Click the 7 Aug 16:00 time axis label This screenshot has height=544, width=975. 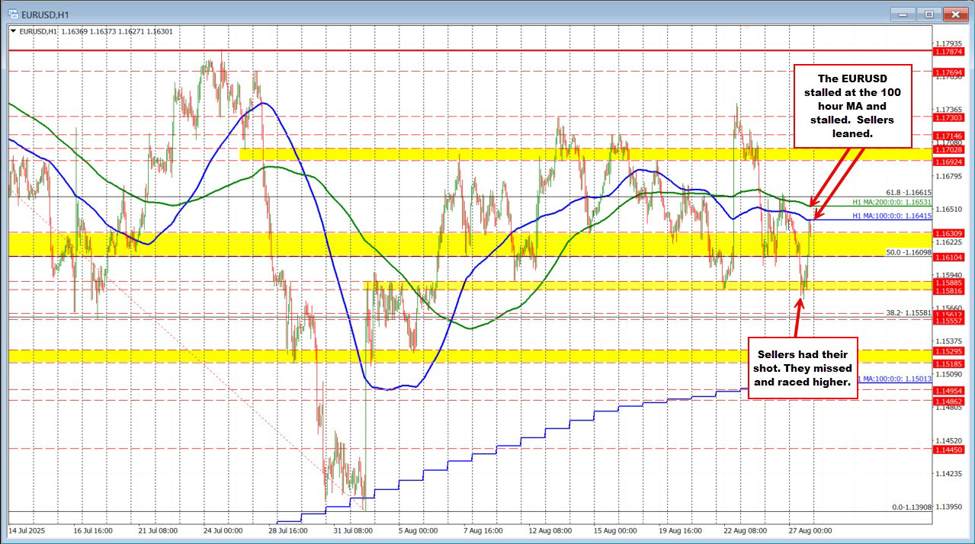pyautogui.click(x=483, y=530)
